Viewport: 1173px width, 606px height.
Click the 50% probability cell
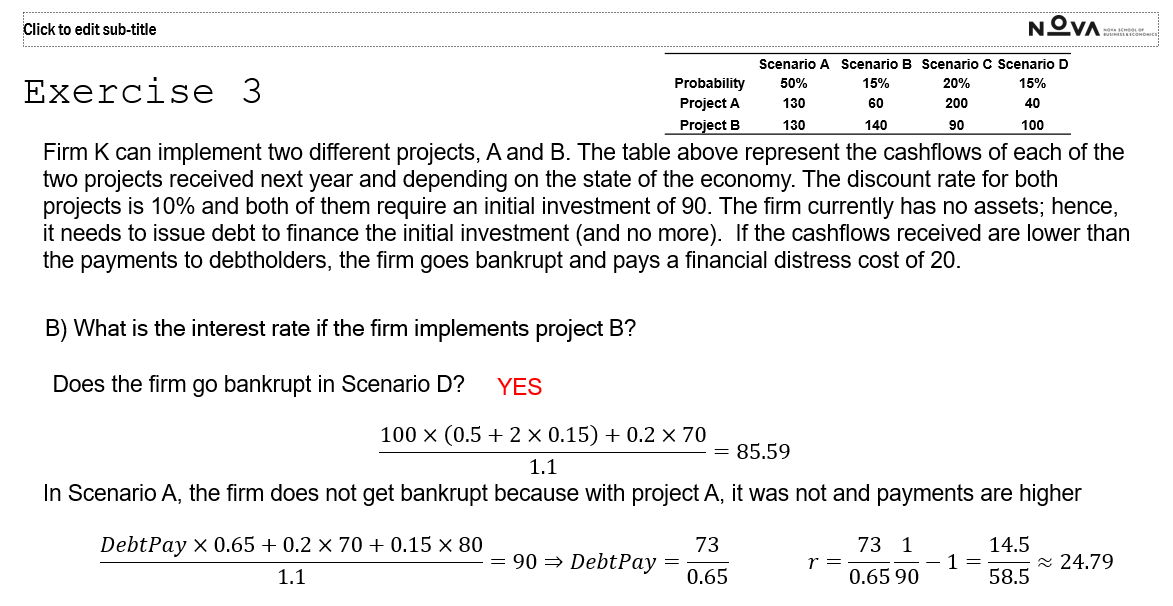(x=794, y=83)
